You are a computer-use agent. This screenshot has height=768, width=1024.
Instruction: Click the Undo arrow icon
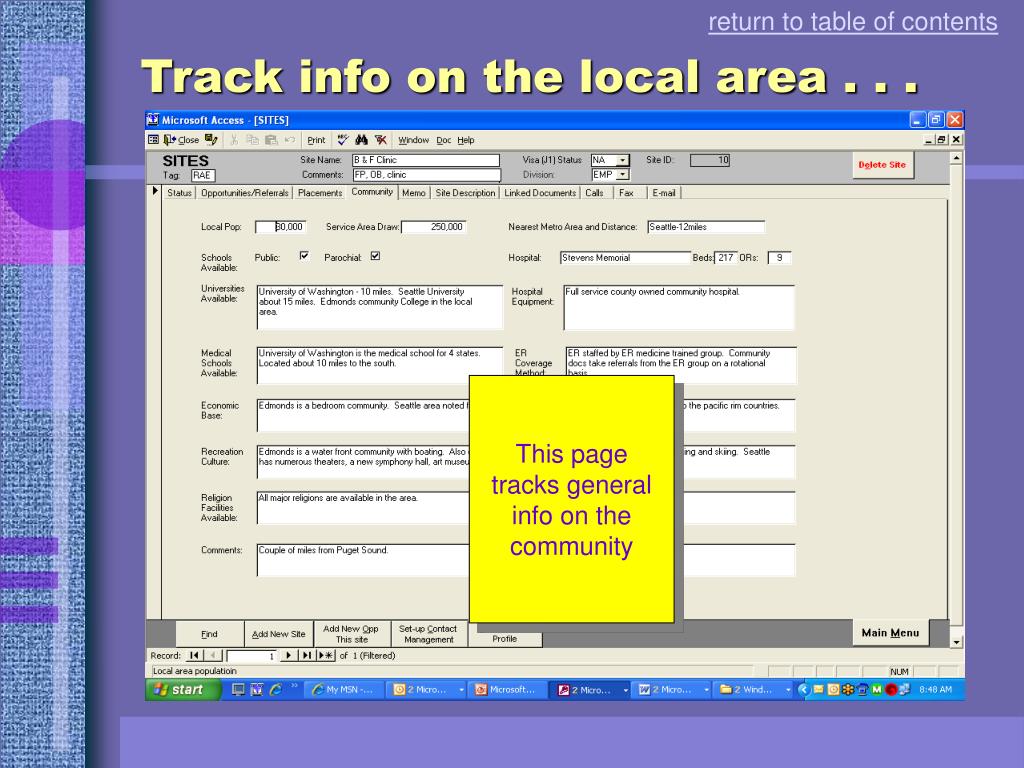tap(290, 140)
